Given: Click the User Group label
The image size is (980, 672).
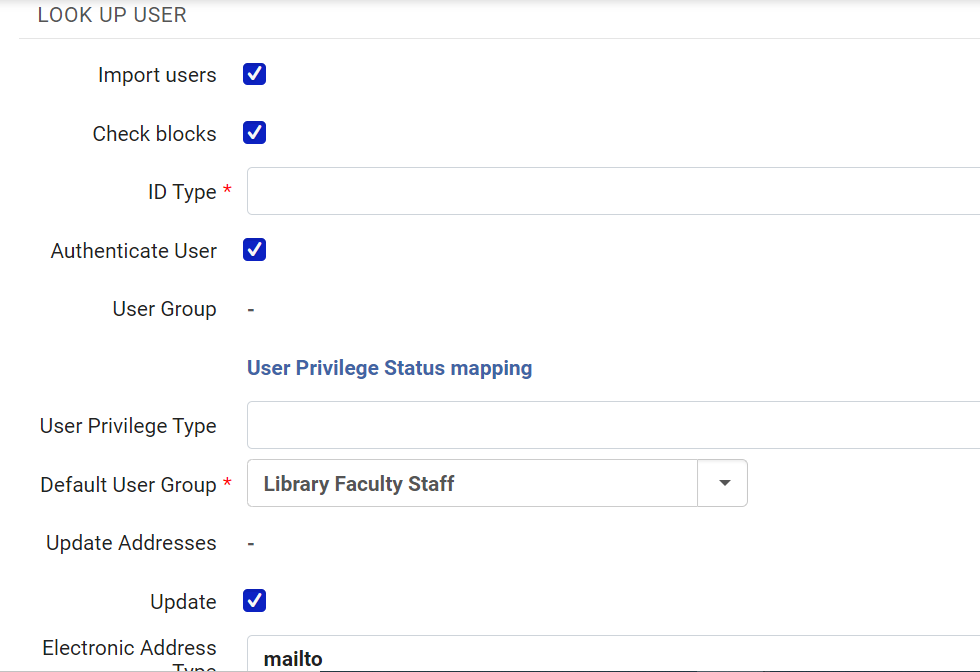Looking at the screenshot, I should click(x=164, y=309).
